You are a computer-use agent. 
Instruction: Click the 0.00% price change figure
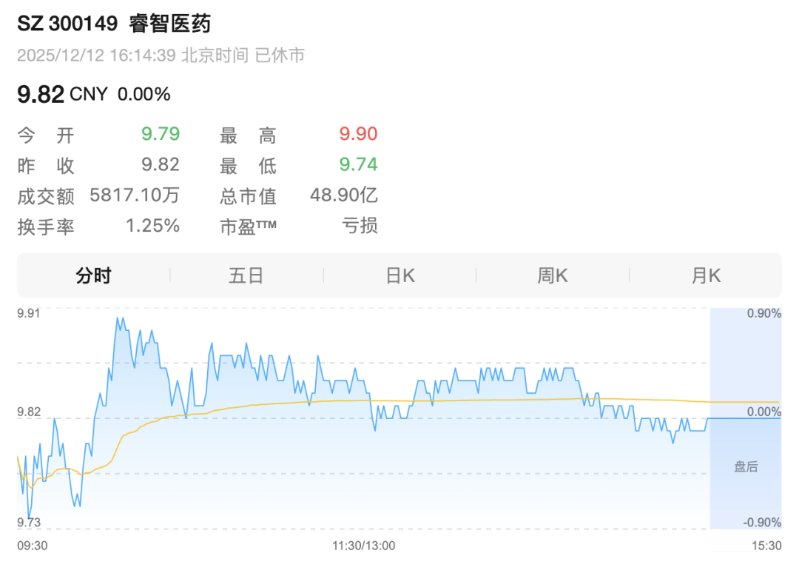(144, 95)
